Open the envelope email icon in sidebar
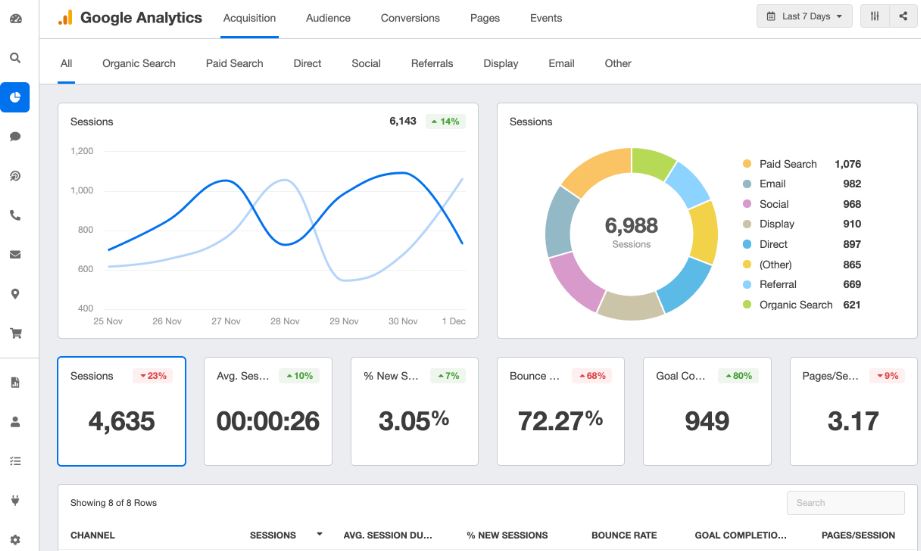 [x=16, y=254]
